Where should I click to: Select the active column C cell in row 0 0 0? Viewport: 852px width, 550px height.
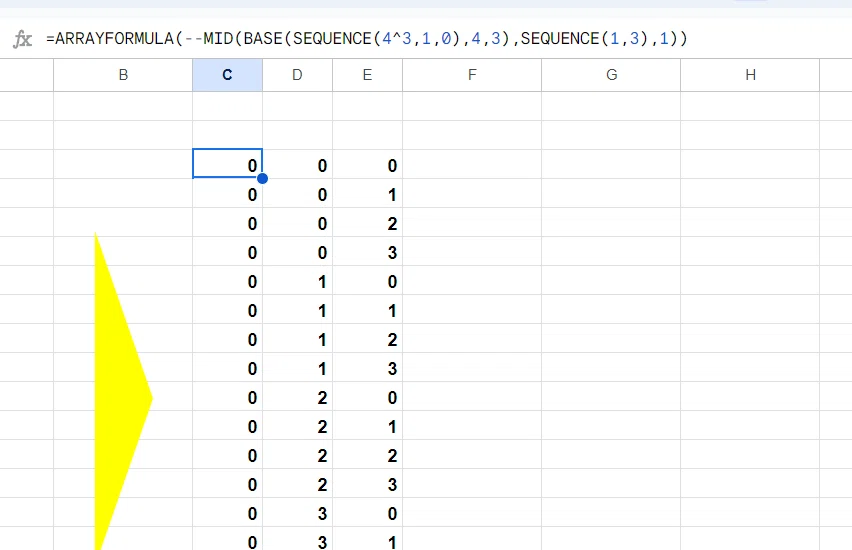pos(228,164)
